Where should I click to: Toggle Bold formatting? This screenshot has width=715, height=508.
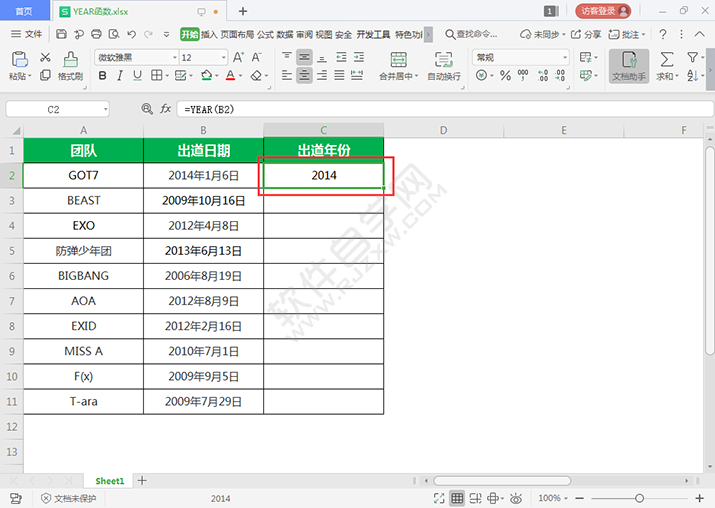[x=103, y=76]
